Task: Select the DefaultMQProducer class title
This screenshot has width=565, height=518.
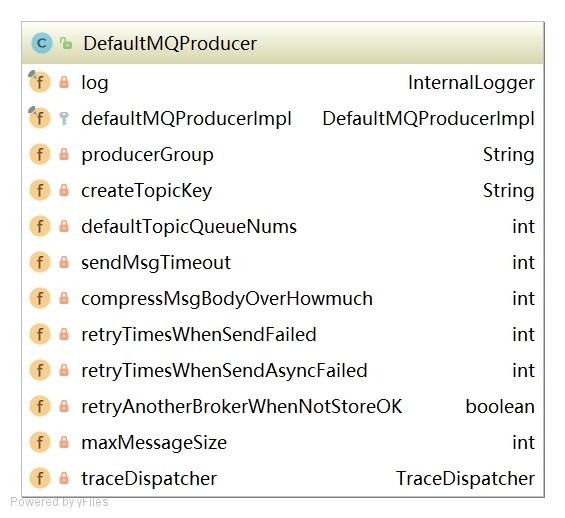Action: [170, 44]
